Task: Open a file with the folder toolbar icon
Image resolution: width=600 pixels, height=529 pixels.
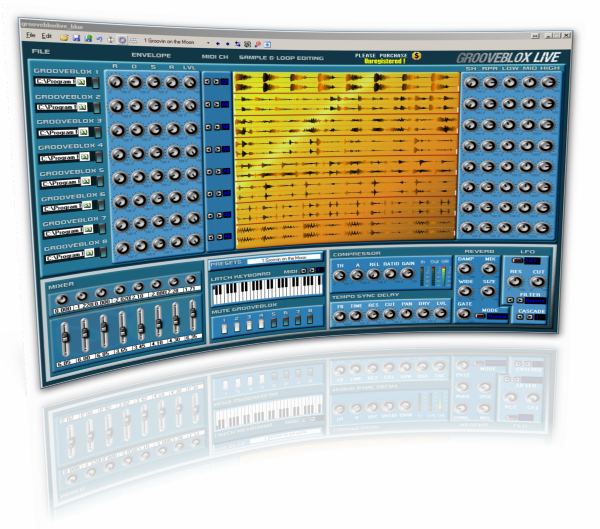Action: point(64,38)
